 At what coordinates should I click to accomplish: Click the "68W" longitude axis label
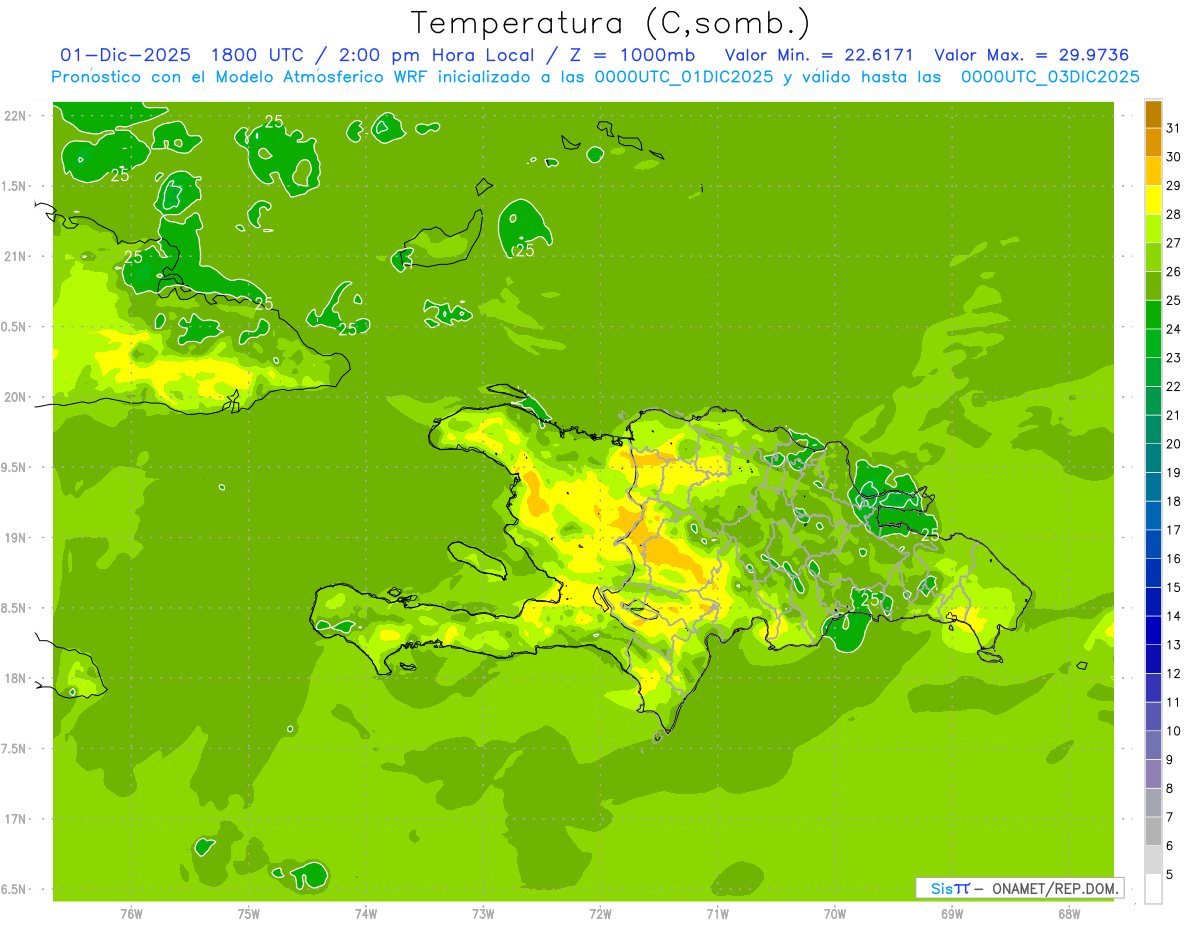coord(1069,914)
